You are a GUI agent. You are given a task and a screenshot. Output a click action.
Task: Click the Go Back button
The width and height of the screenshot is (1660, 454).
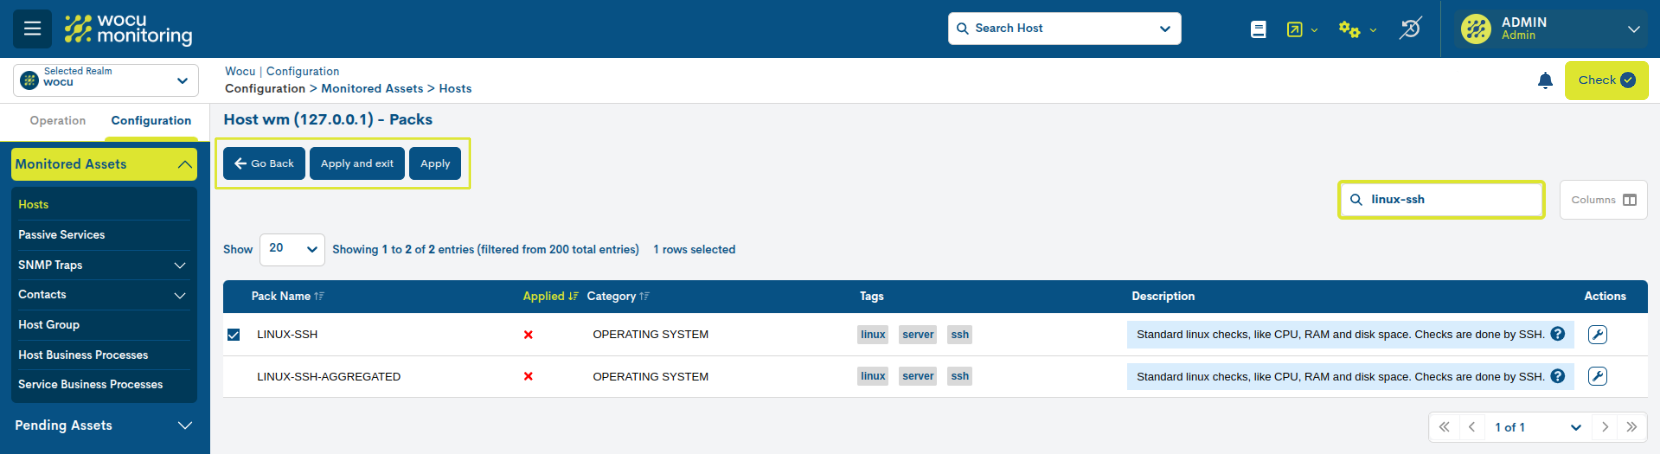[x=264, y=163]
